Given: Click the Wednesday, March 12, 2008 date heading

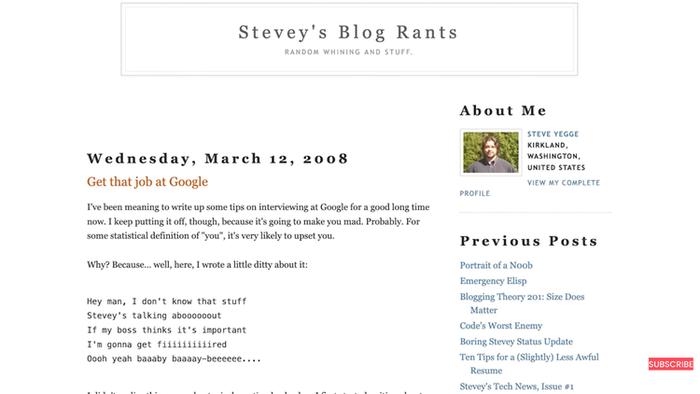Looking at the screenshot, I should pos(217,158).
